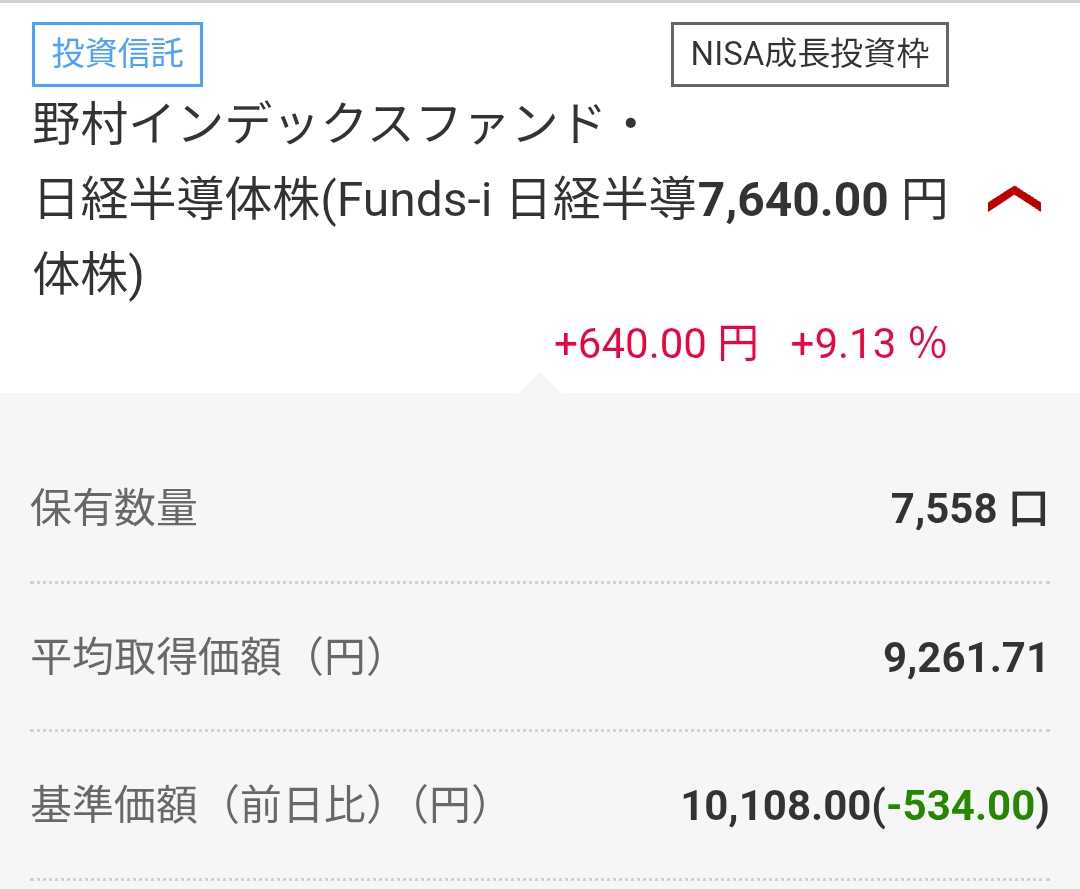Click the 7,558 口 holding quantity value
The width and height of the screenshot is (1080, 889).
click(944, 509)
